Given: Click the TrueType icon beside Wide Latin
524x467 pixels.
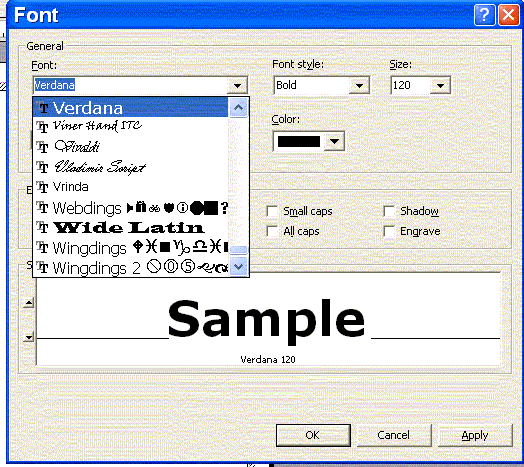Looking at the screenshot, I should pos(42,228).
